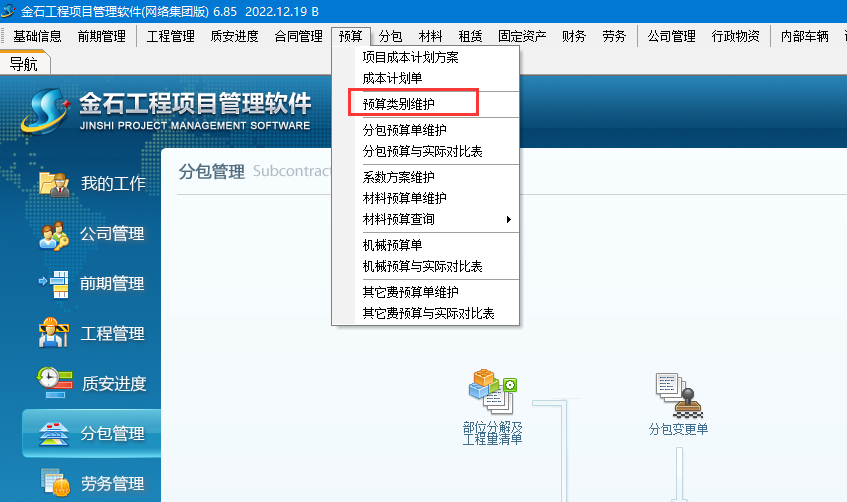This screenshot has width=847, height=502.
Task: Open the 分包 menu in menu bar
Action: (x=390, y=36)
